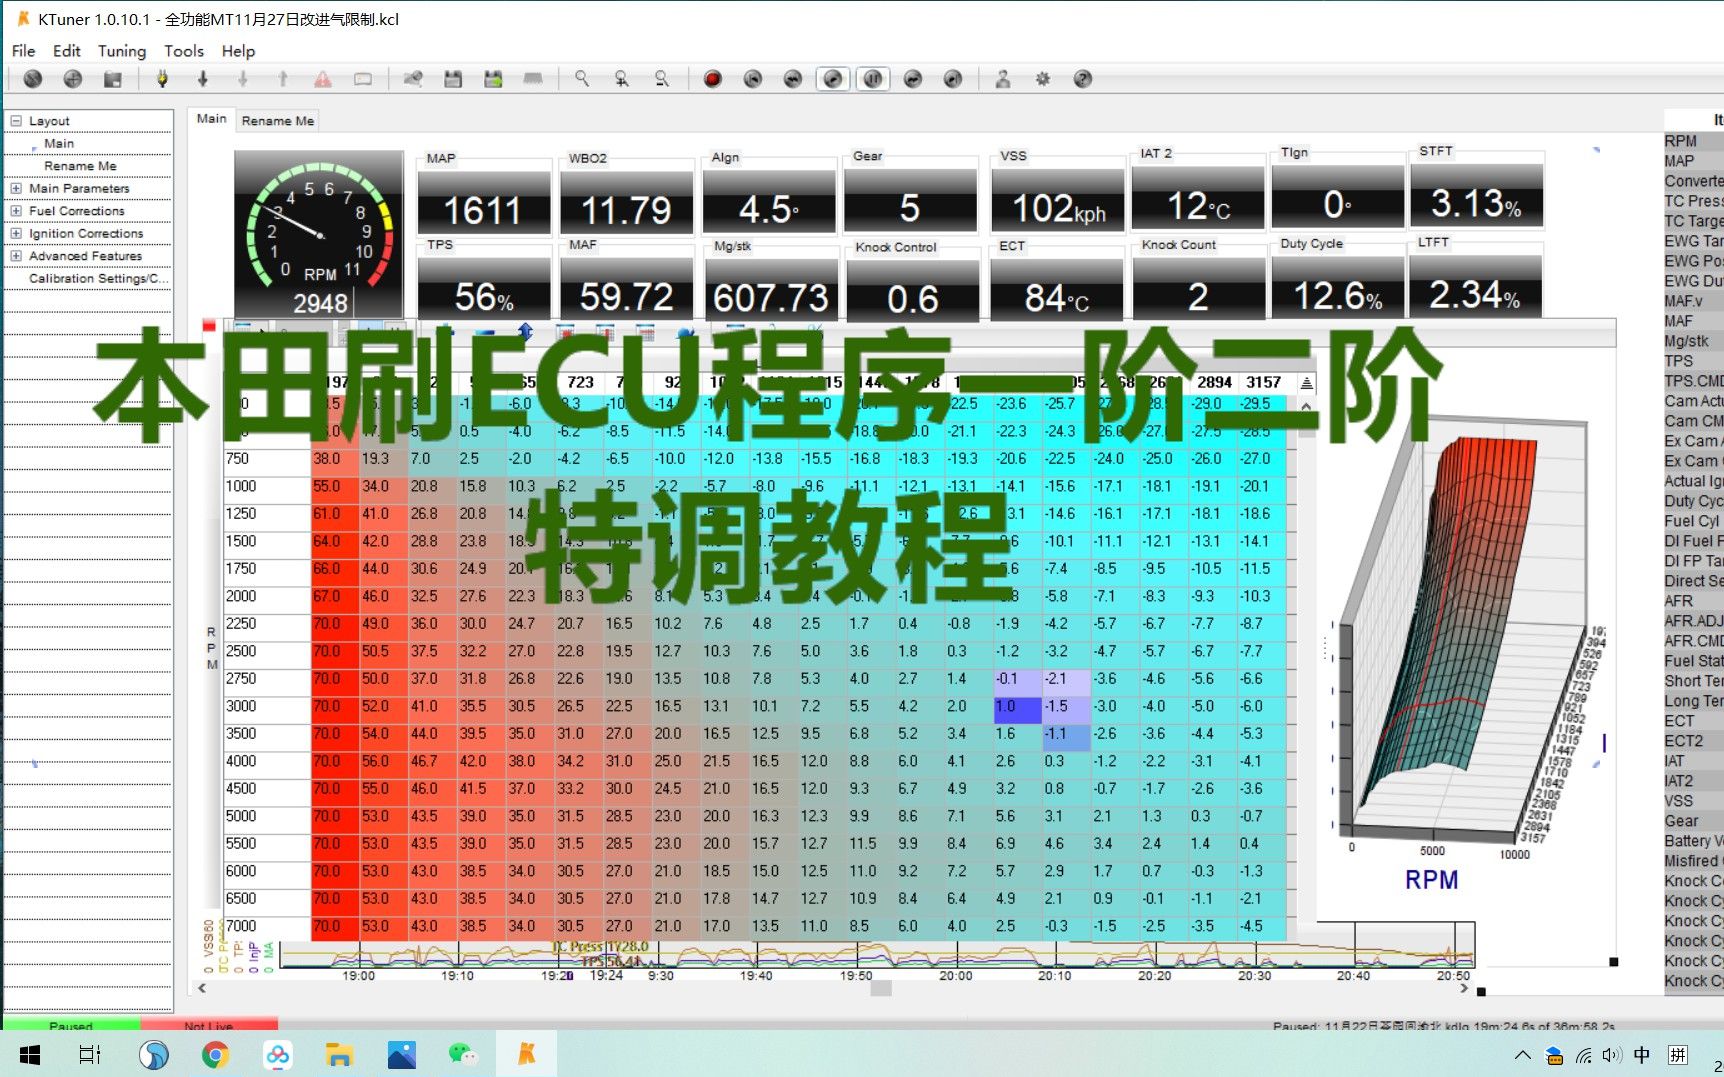
Task: Click the save datalog floppy icon
Action: (453, 79)
